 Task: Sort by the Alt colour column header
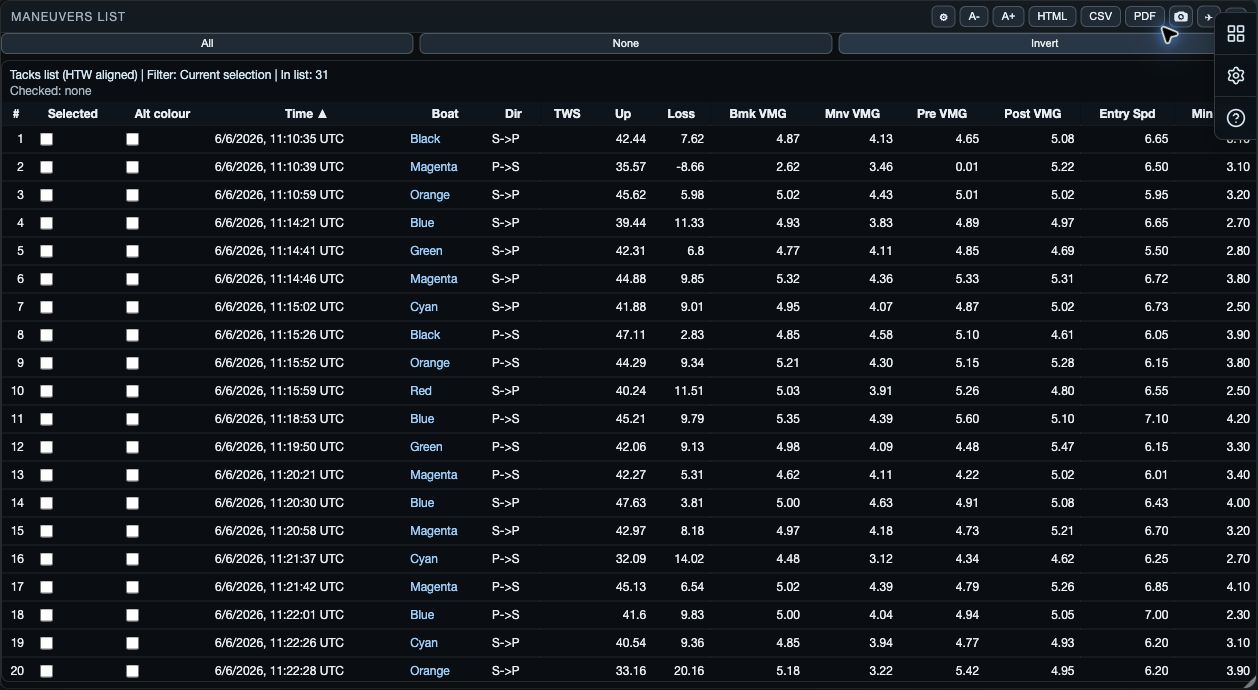pyautogui.click(x=162, y=114)
